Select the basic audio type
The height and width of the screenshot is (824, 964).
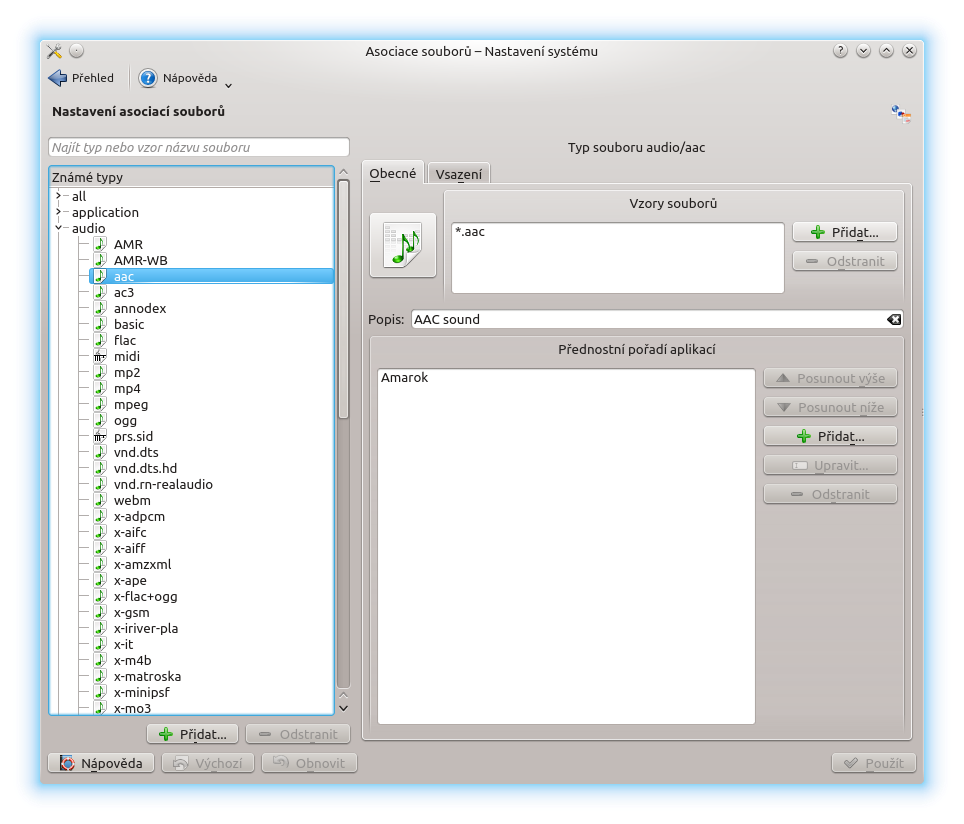pos(129,324)
